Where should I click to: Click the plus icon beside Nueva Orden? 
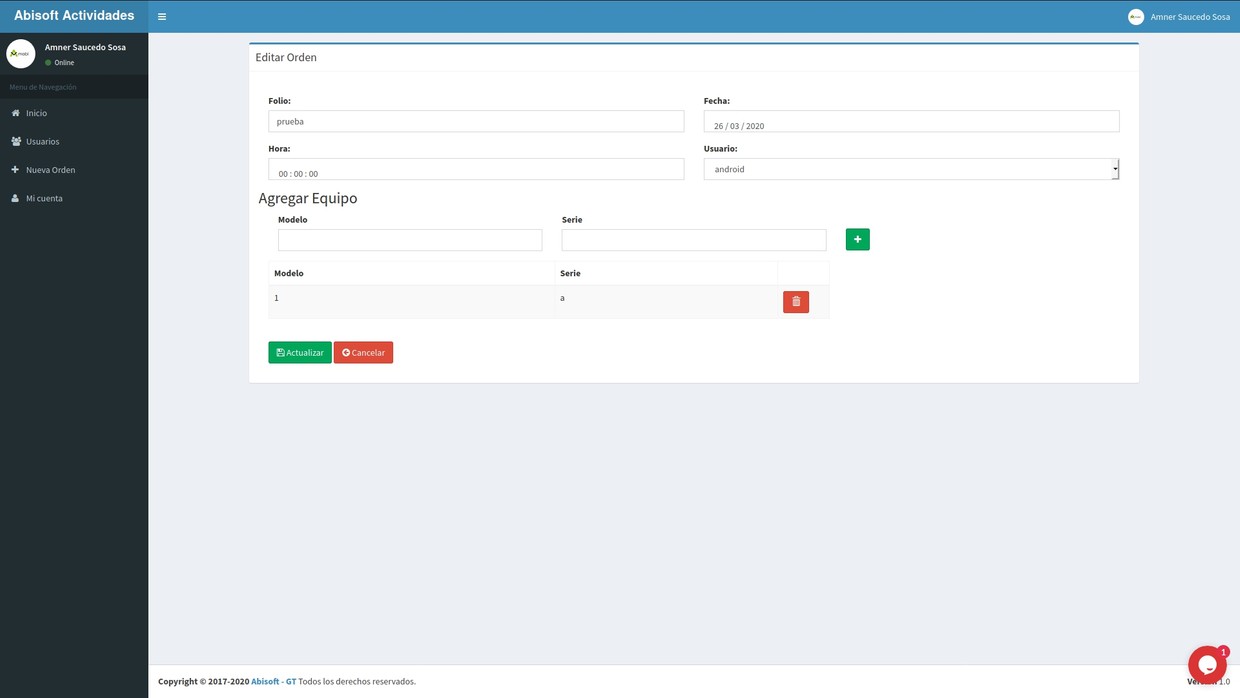[15, 170]
